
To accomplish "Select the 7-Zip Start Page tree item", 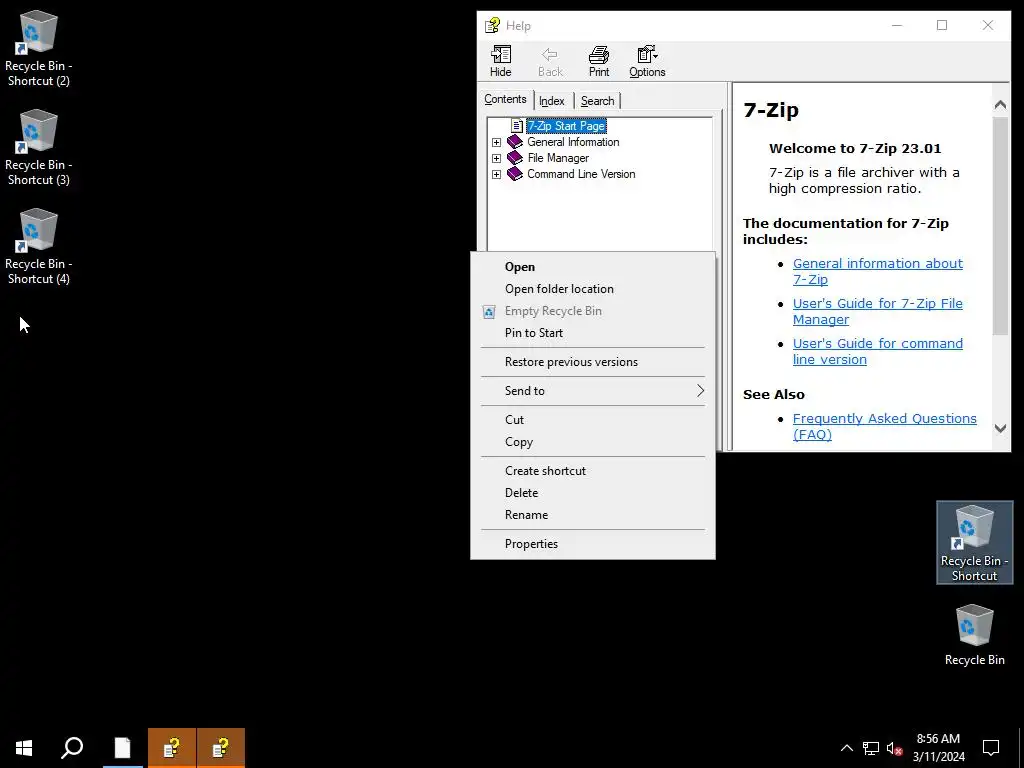I will tap(566, 125).
